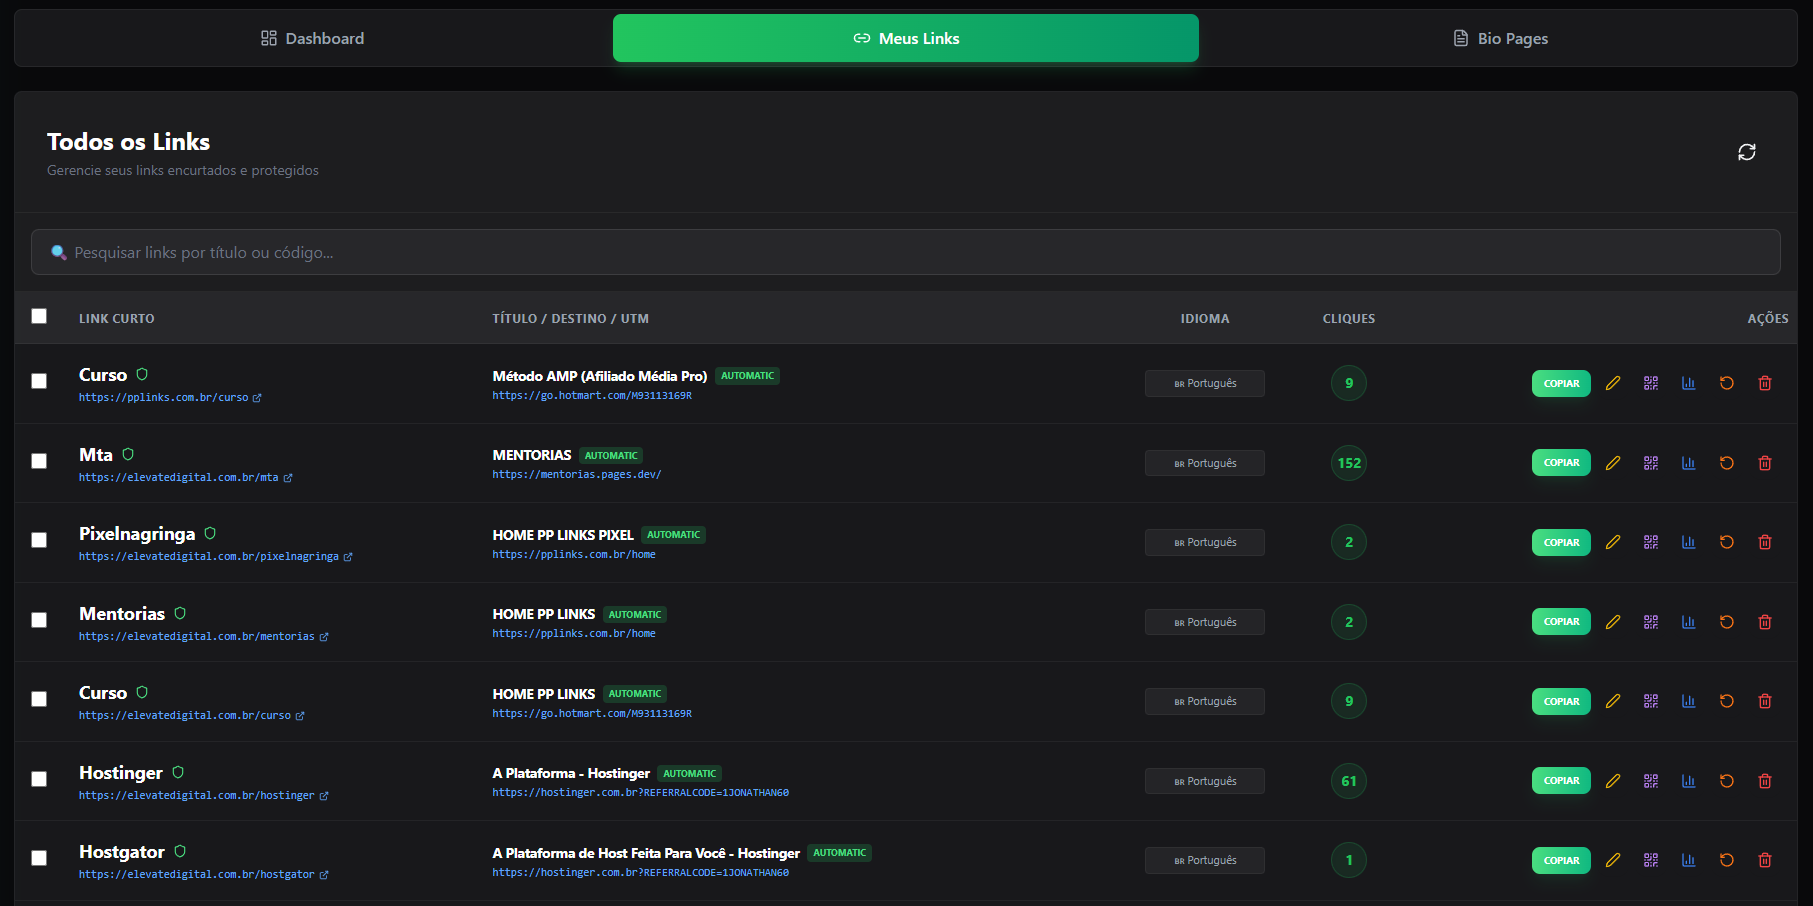Edit the Pixelnagringa link with pencil icon
The width and height of the screenshot is (1813, 906).
(1612, 542)
